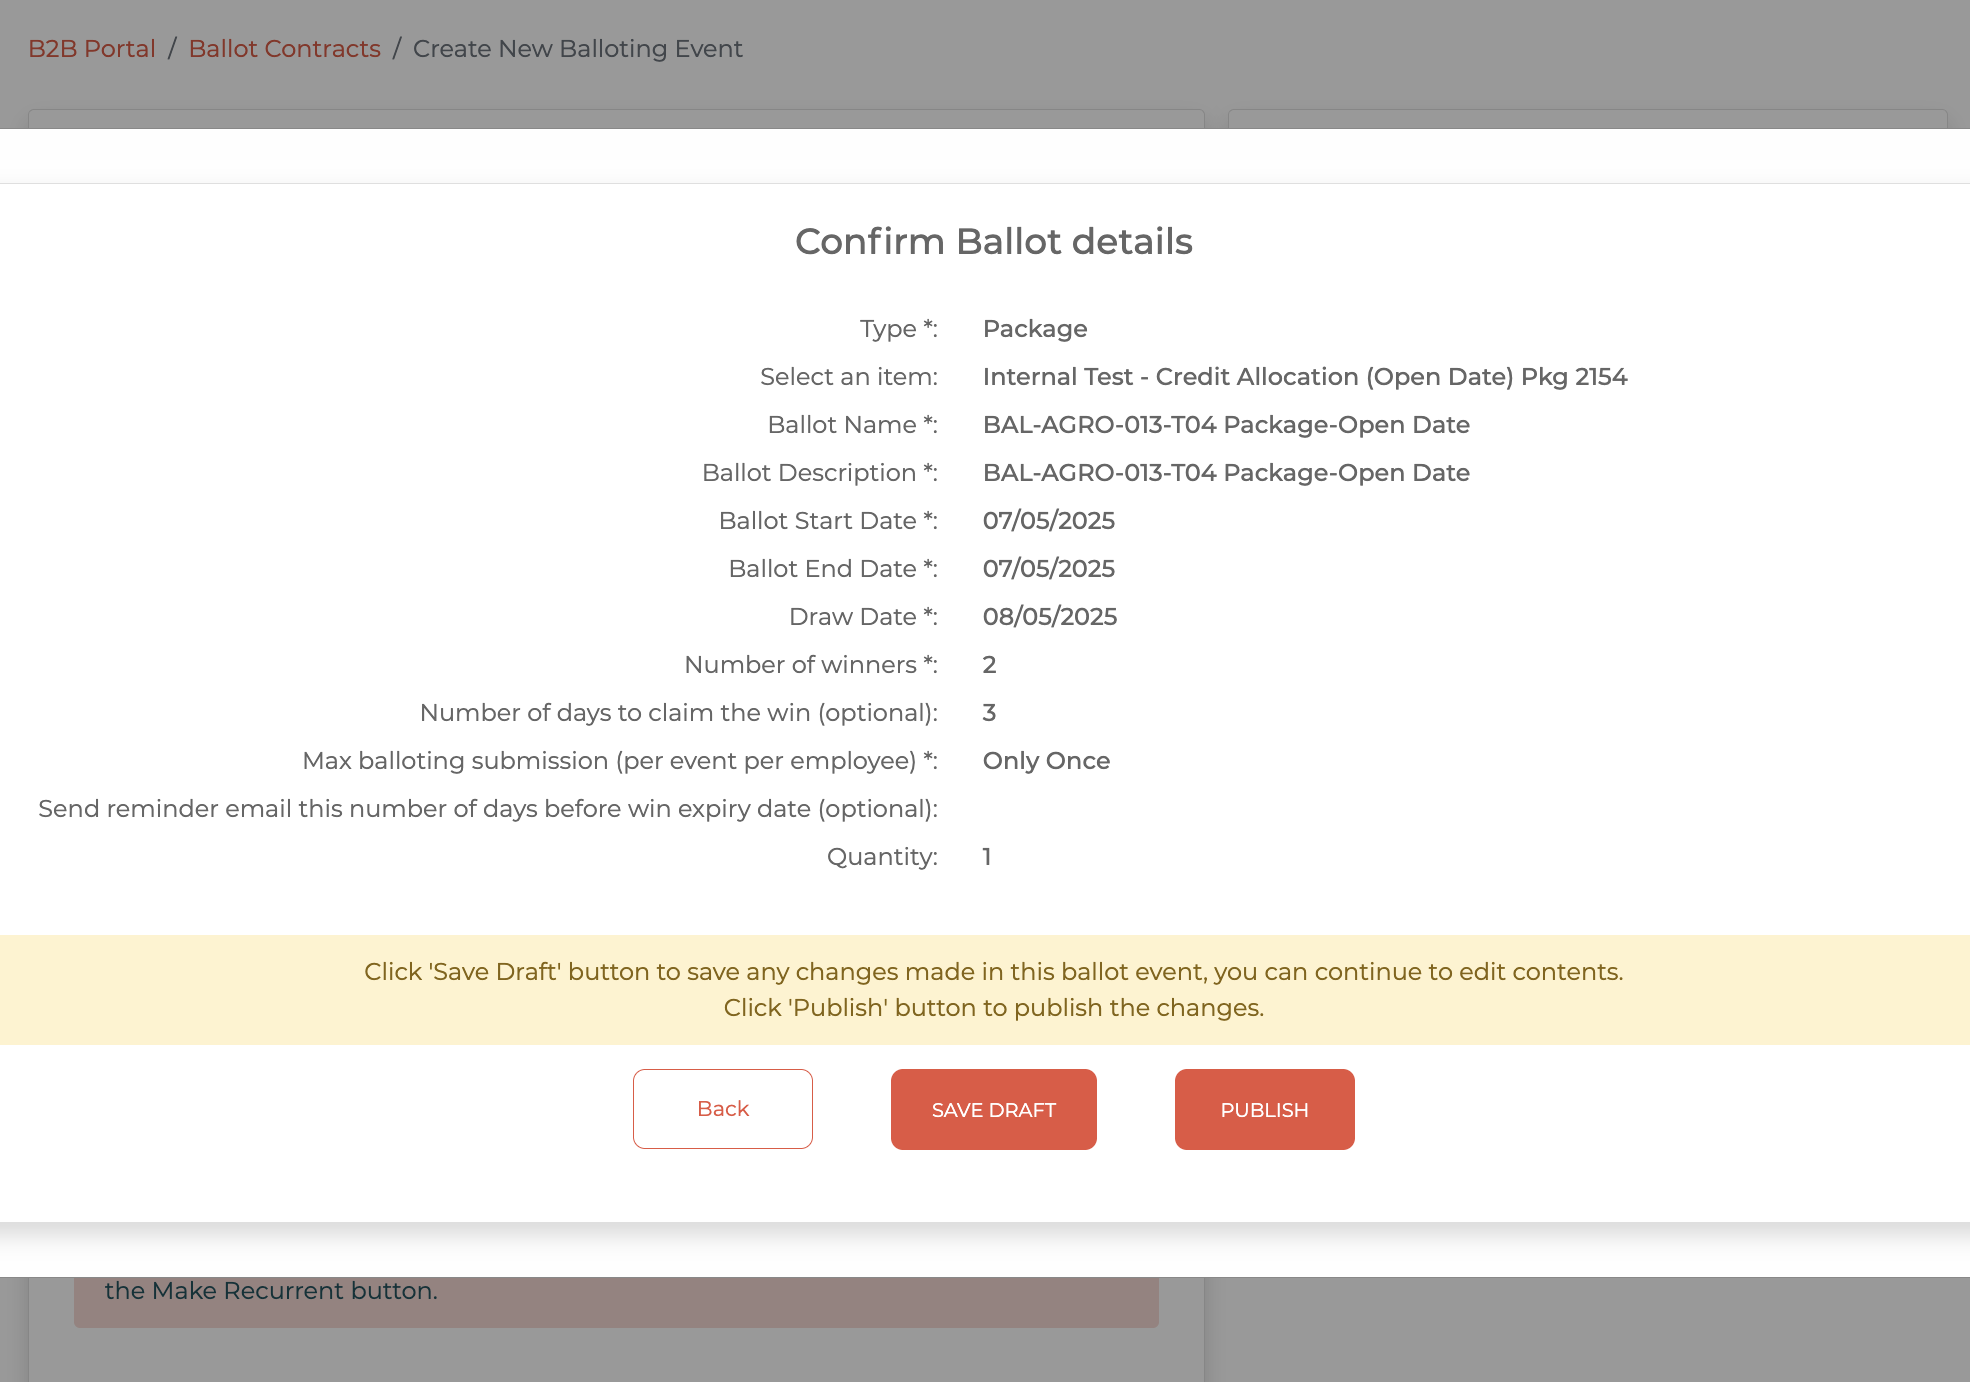Click the Number of winners value

click(989, 665)
